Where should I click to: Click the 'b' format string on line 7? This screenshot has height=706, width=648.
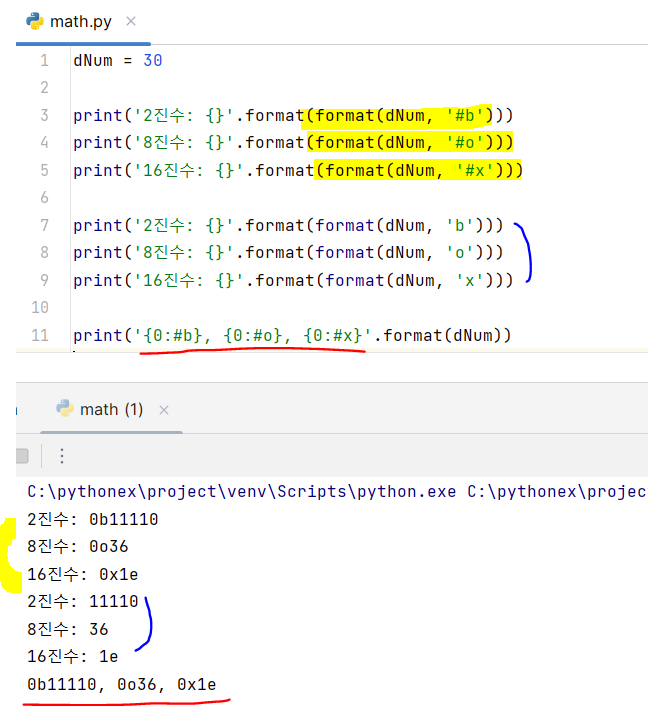(459, 226)
